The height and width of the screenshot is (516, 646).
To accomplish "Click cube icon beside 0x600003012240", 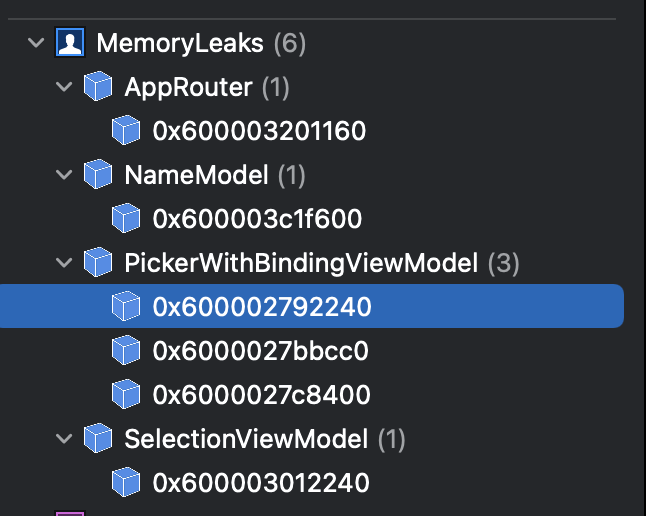I will [x=125, y=482].
